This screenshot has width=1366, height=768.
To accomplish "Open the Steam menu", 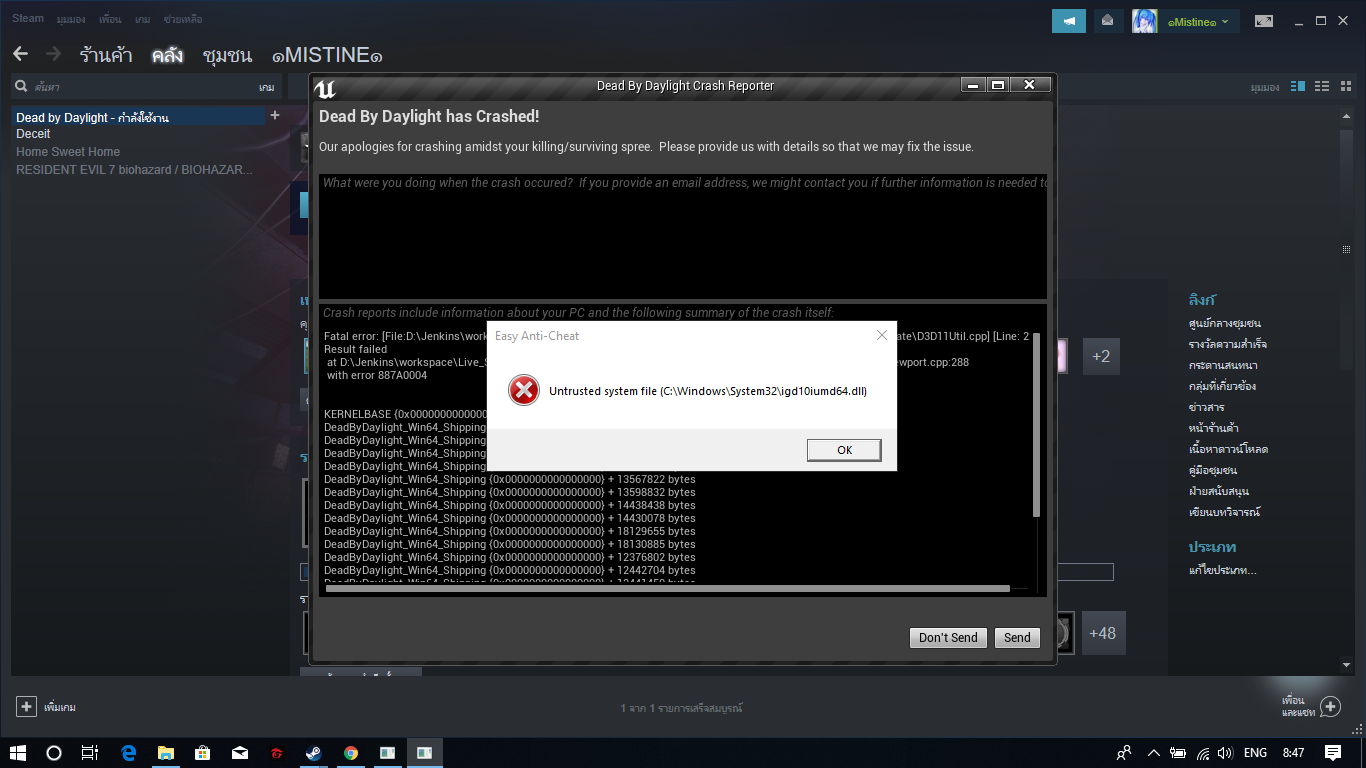I will click(28, 18).
